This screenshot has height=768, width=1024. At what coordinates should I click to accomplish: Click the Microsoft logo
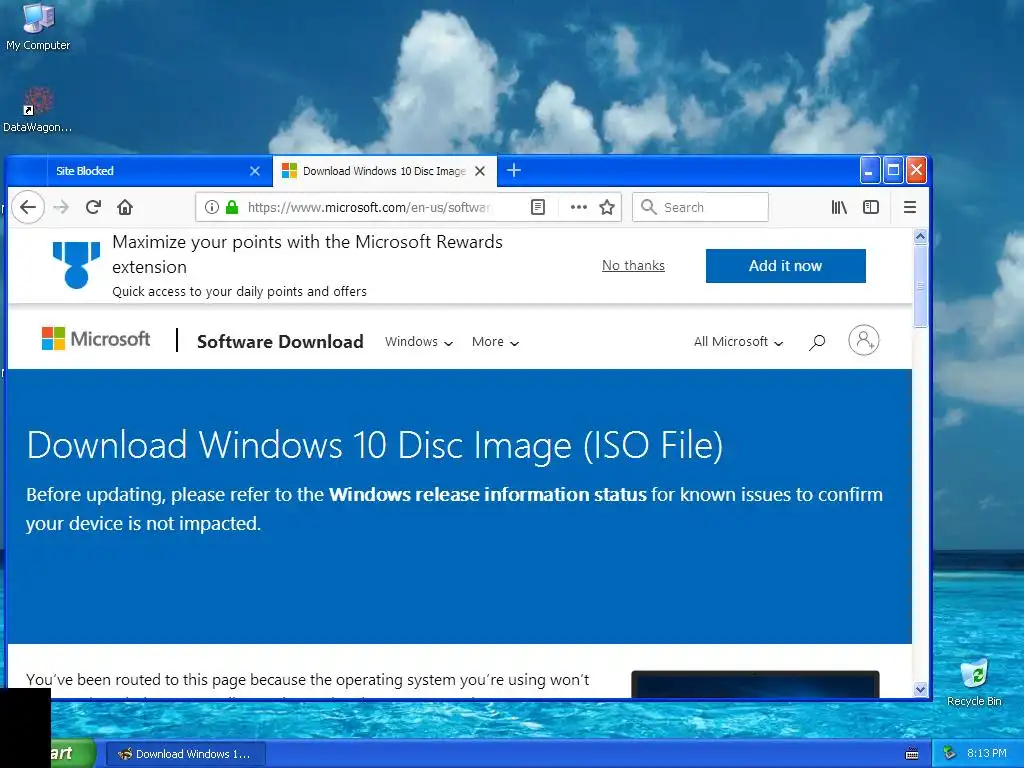pos(95,339)
